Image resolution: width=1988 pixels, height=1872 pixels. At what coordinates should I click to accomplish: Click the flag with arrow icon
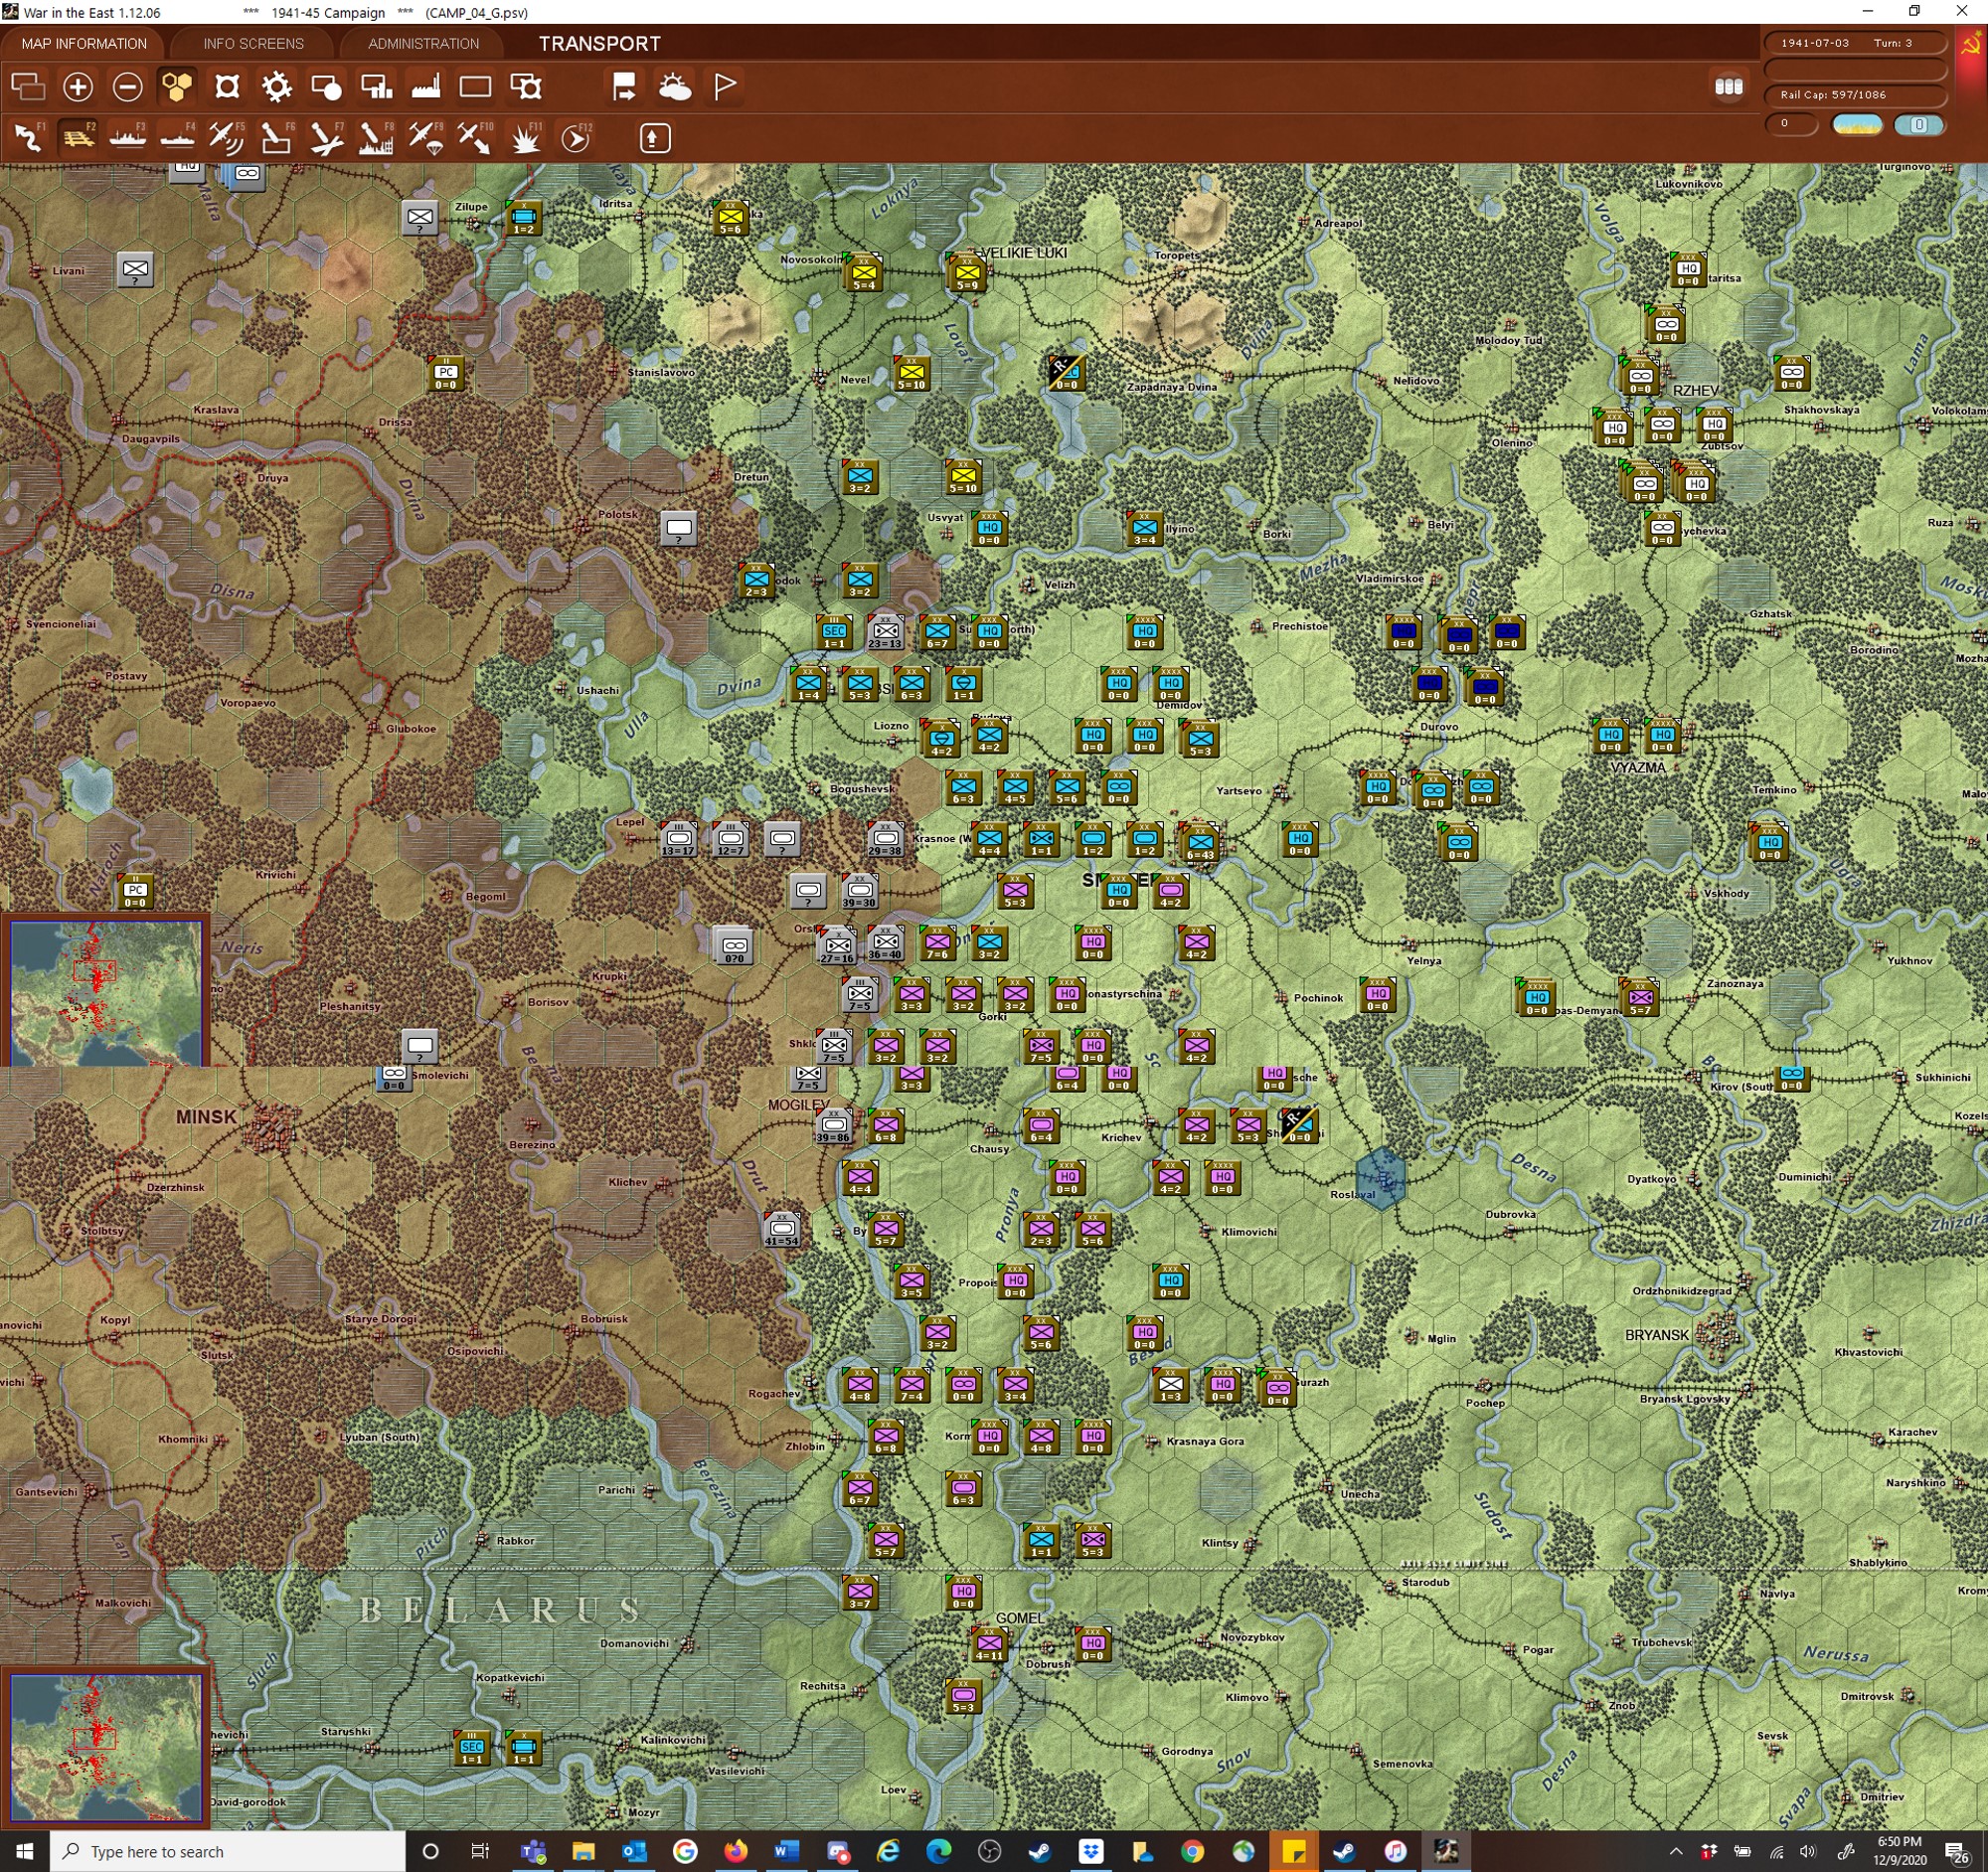point(624,87)
